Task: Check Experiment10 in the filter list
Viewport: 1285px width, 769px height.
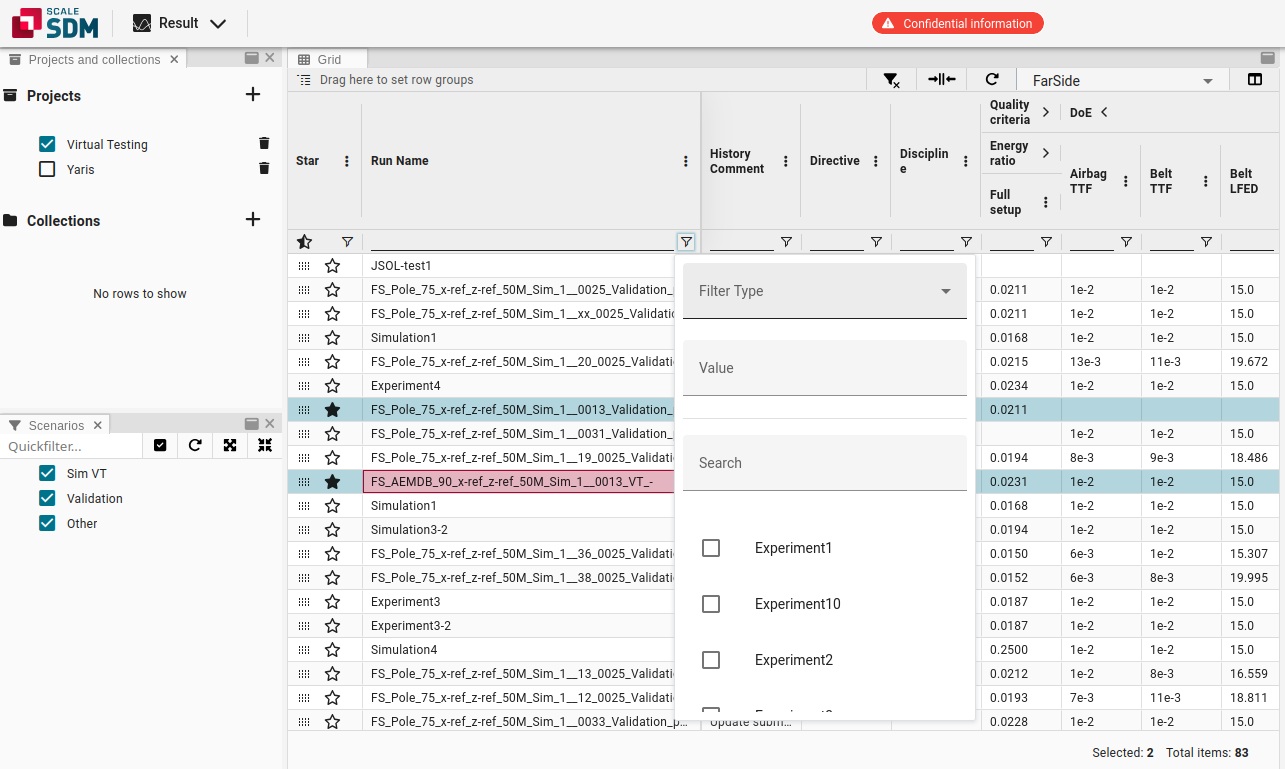Action: click(x=711, y=604)
